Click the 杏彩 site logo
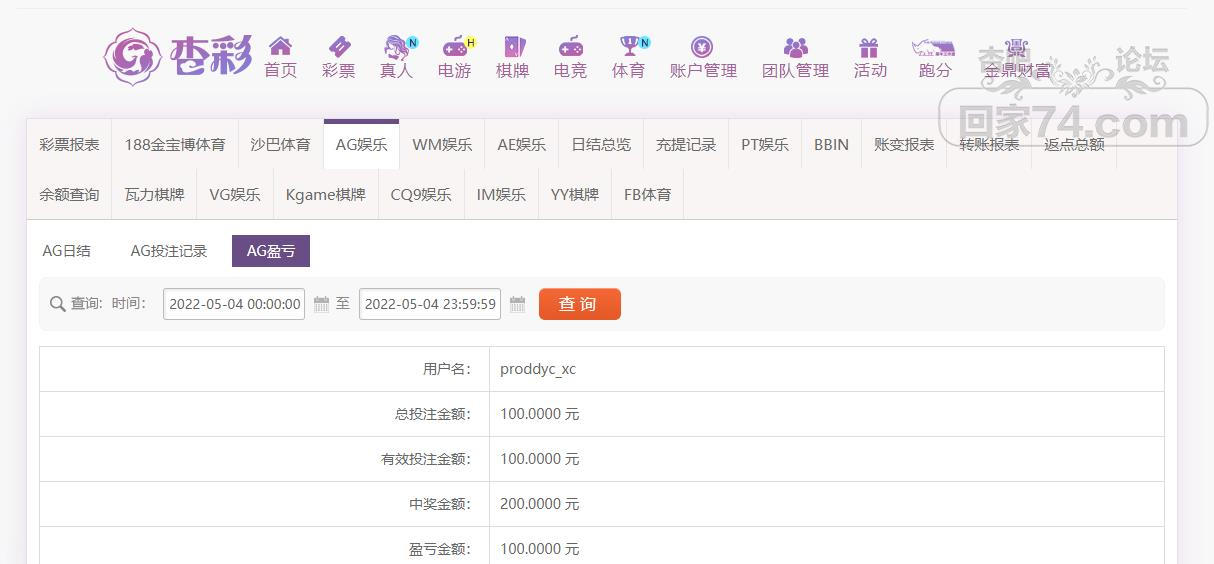The image size is (1214, 564). pyautogui.click(x=178, y=56)
